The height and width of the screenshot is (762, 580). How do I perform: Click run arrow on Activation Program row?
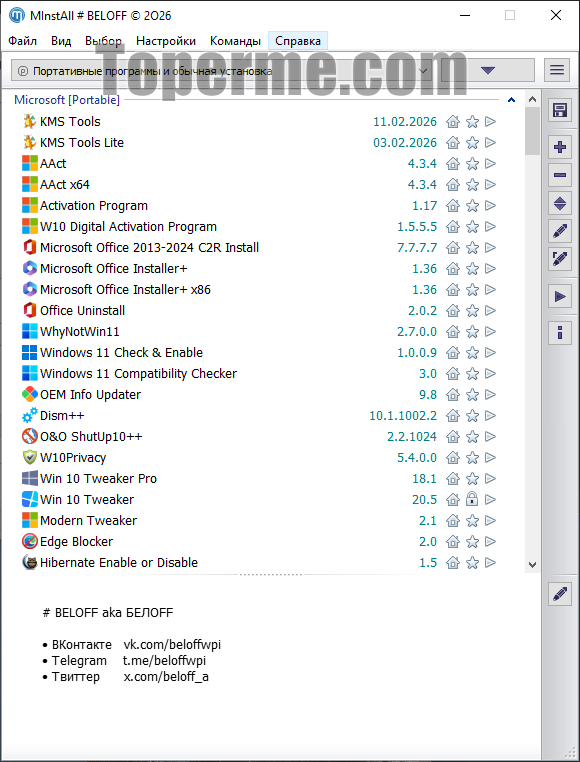491,206
